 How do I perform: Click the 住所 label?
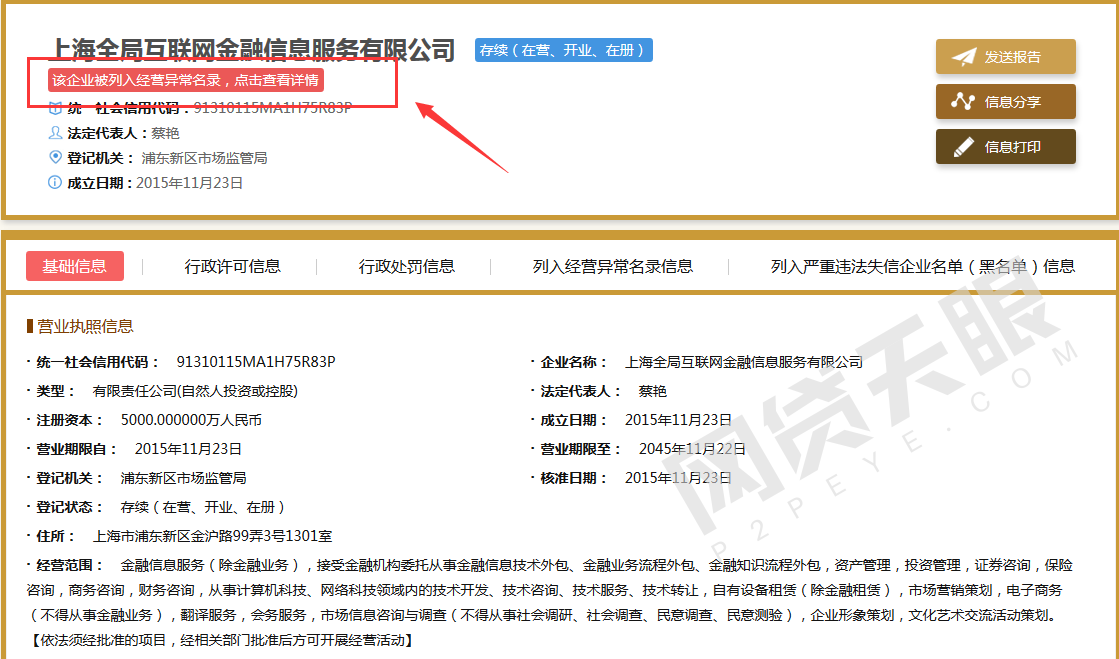[x=55, y=535]
